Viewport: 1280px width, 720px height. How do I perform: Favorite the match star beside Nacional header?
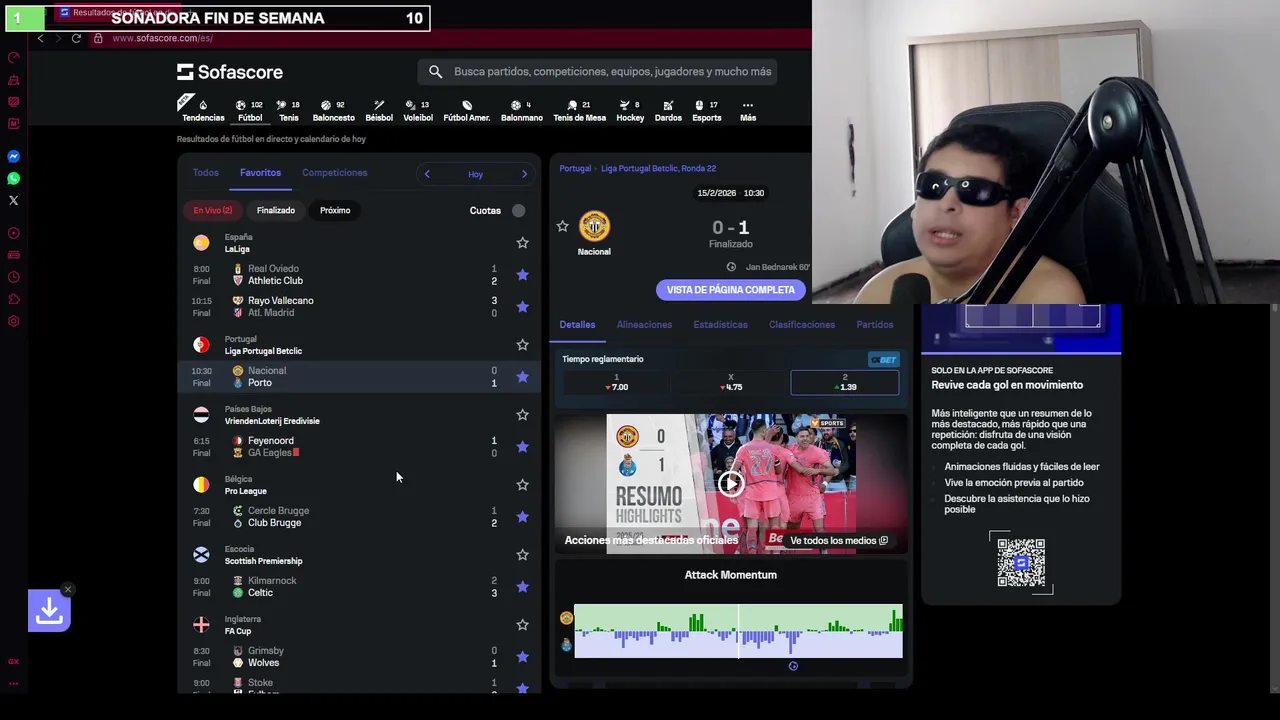[x=562, y=227]
